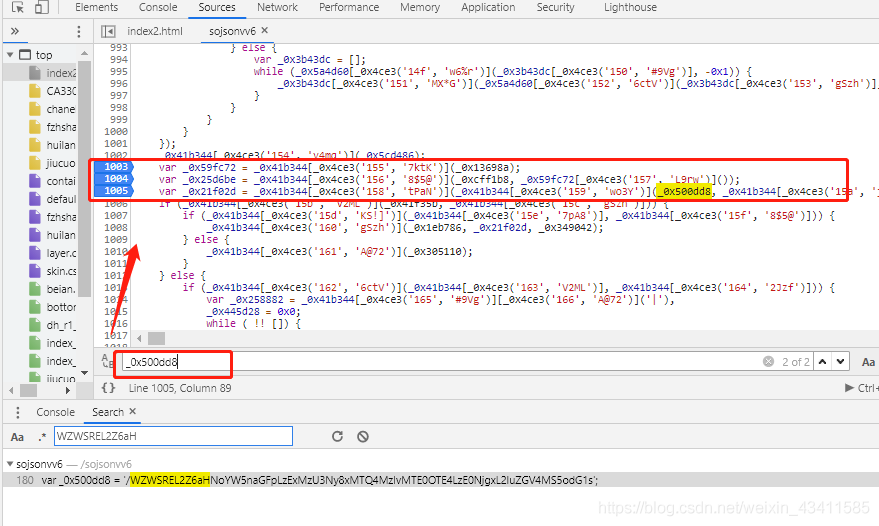Toggle breakpoint on line 1004
The image size is (879, 526).
pos(114,179)
